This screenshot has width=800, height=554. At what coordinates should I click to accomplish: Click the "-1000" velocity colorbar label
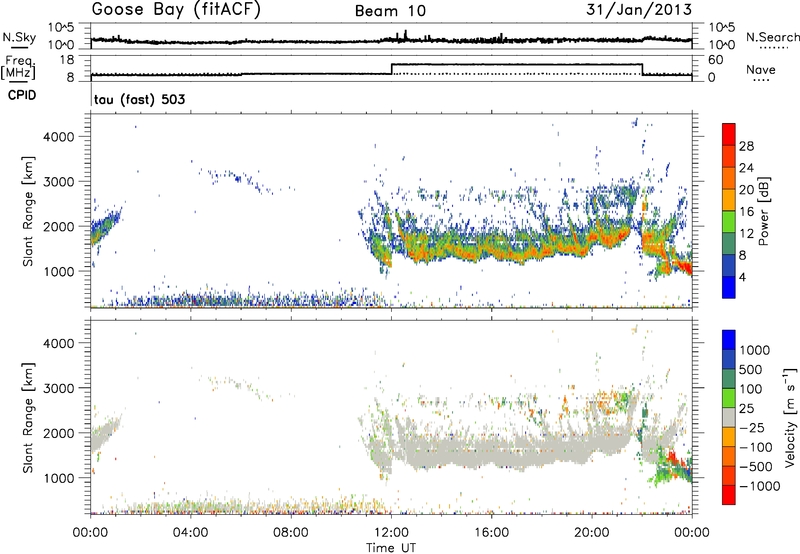760,486
